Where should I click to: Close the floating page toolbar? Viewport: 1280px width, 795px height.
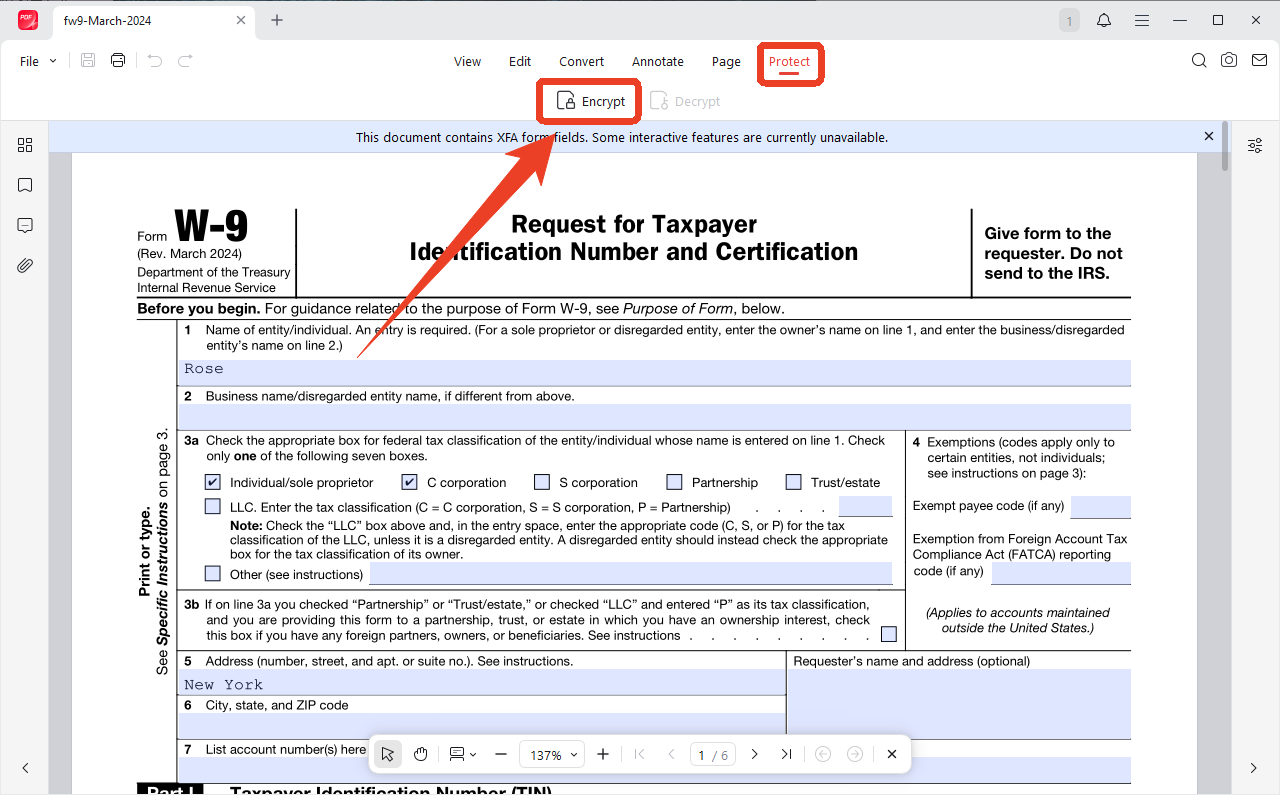tap(892, 754)
